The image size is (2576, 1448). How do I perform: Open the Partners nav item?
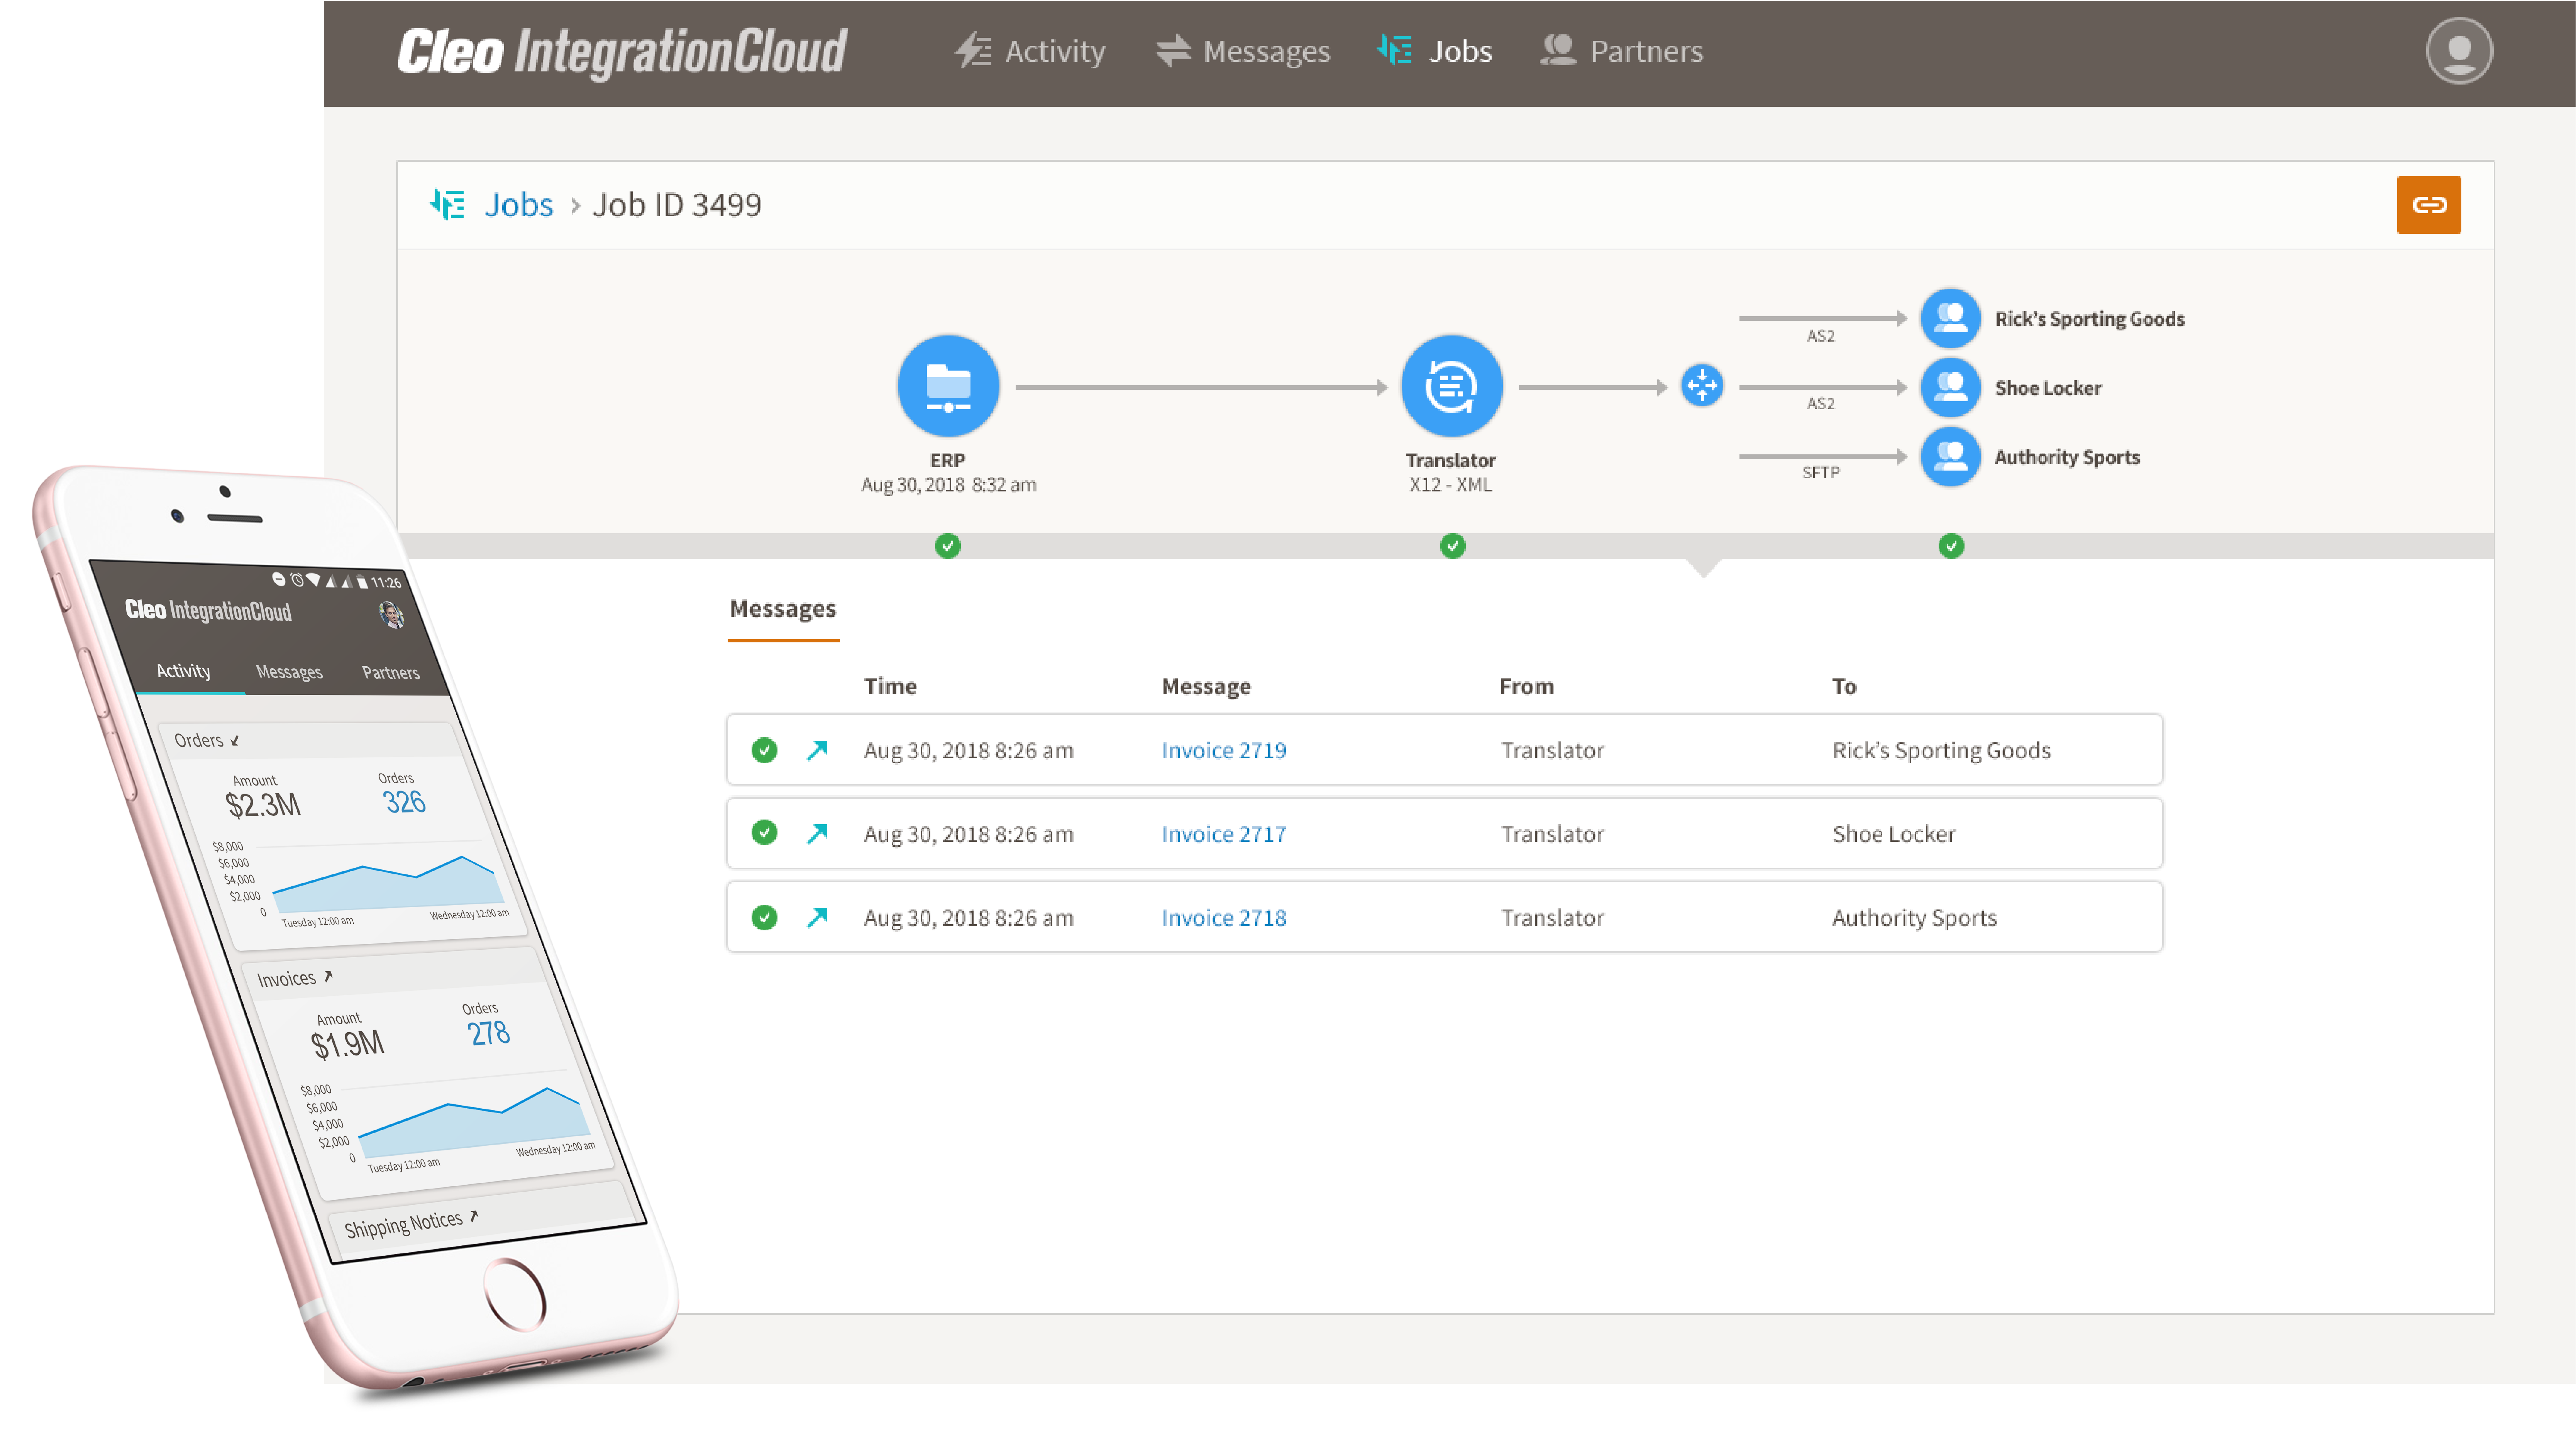click(1621, 51)
